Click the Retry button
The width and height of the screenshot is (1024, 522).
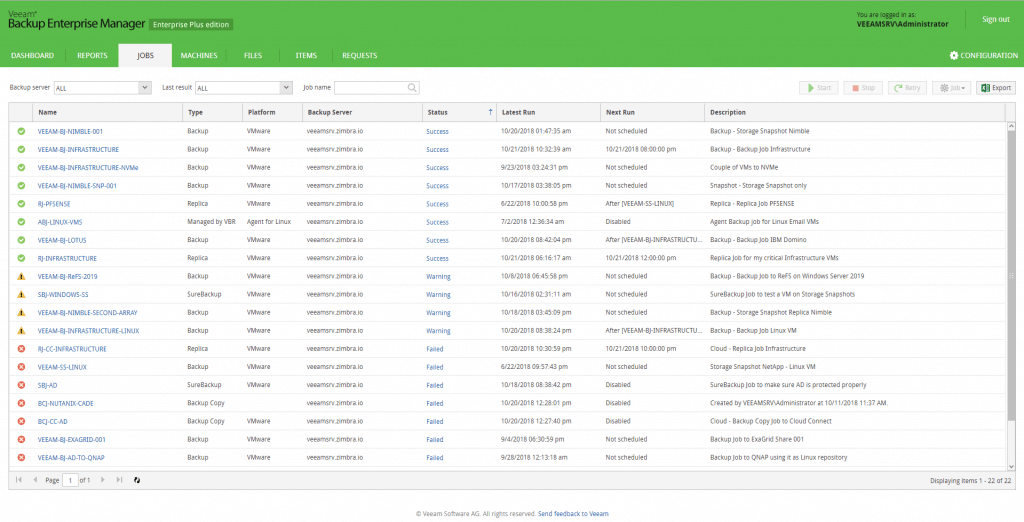pos(907,88)
